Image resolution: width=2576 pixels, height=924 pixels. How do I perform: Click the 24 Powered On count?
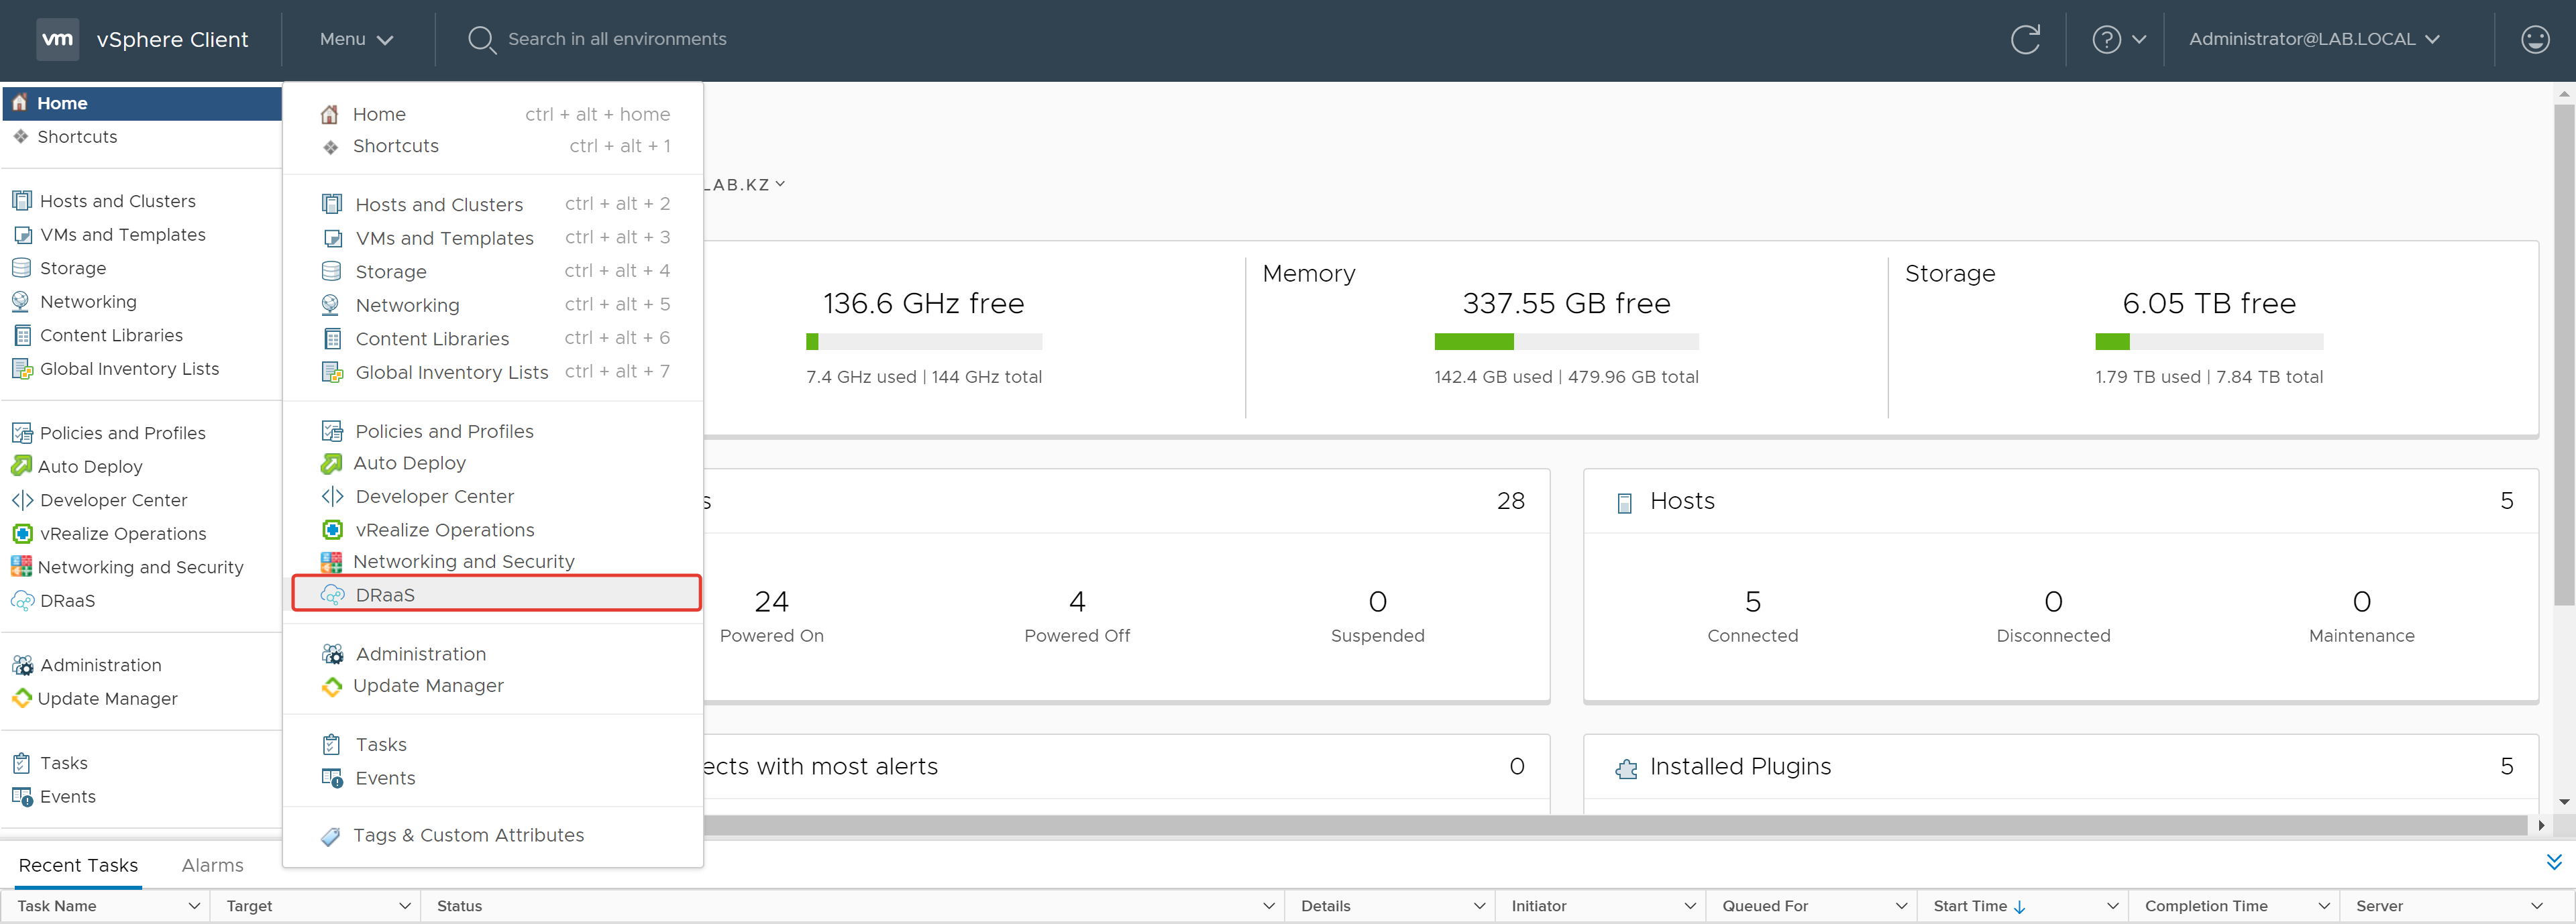[x=771, y=602]
